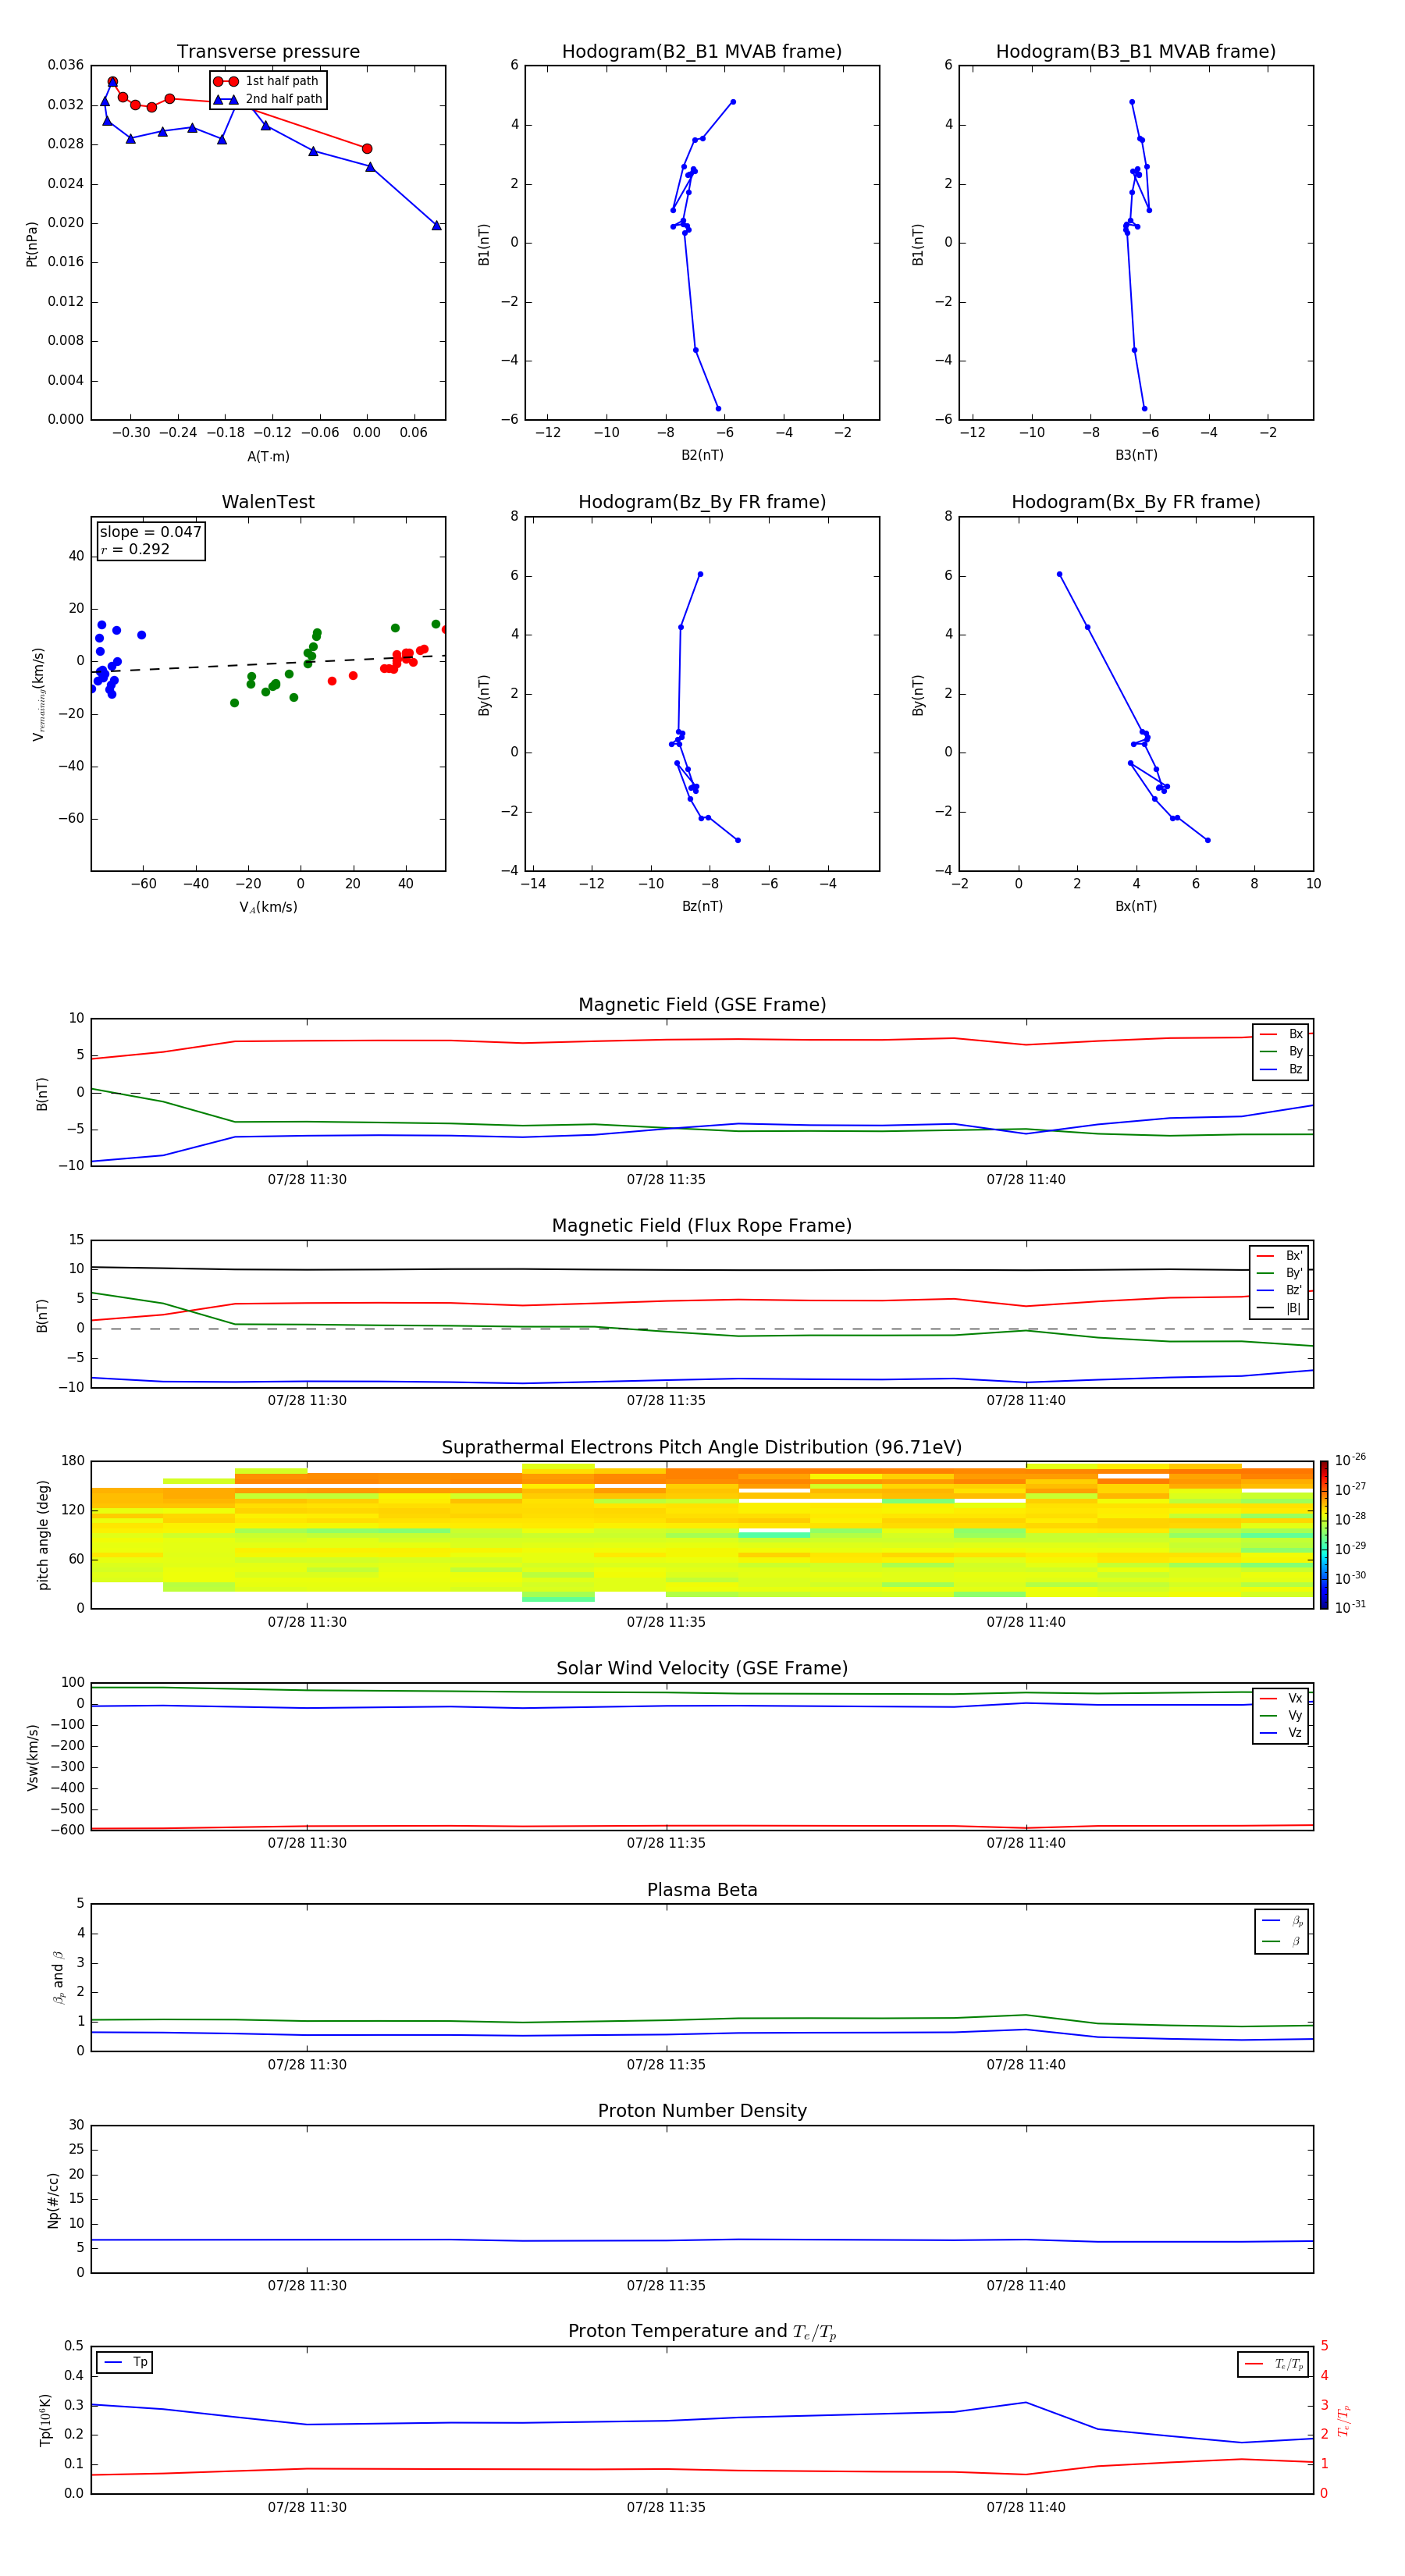This screenshot has height=2576, width=1405.
Task: Click the "r = 0.292" annotation
Action: click(135, 549)
